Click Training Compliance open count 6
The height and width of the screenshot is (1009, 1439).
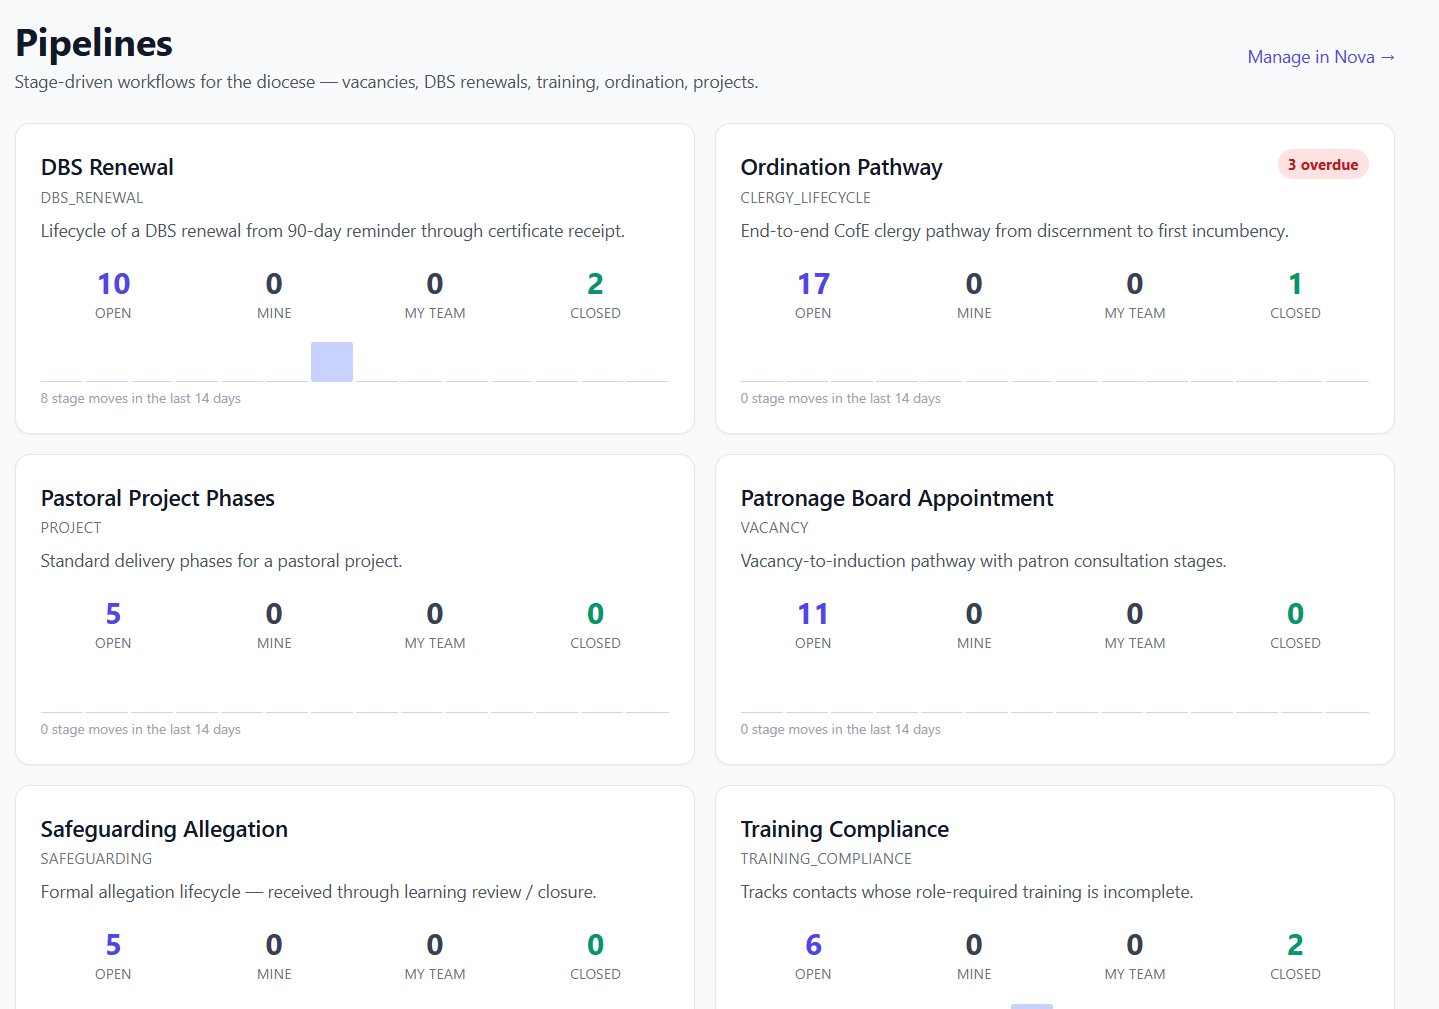click(x=813, y=945)
